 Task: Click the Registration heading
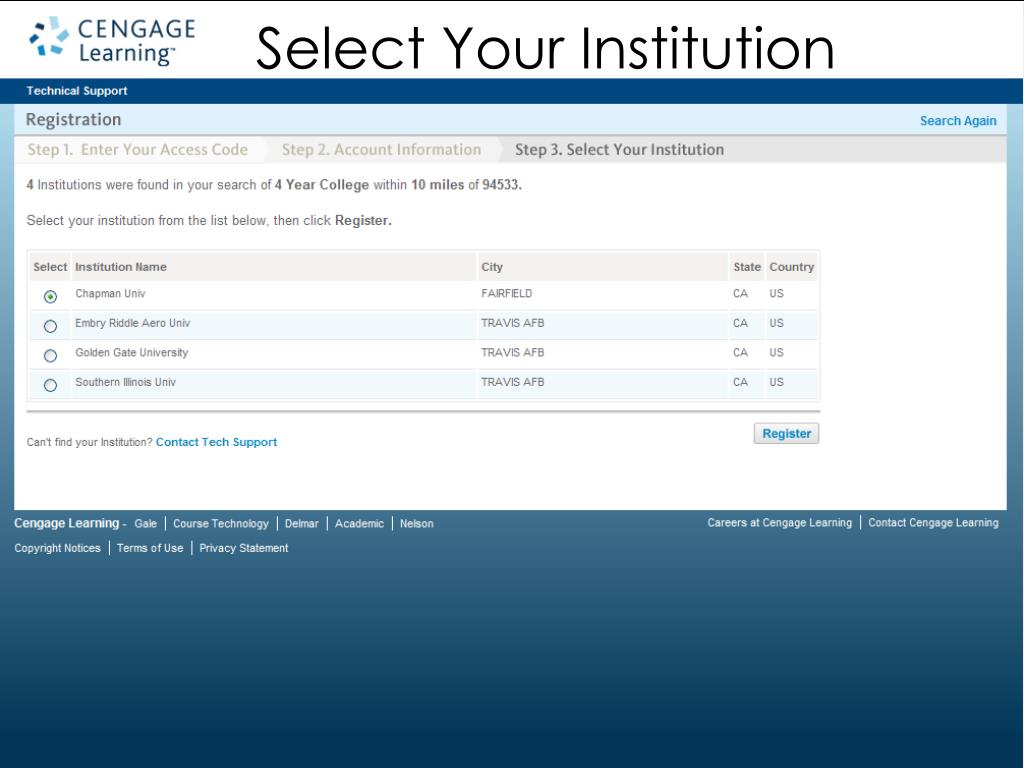(74, 120)
